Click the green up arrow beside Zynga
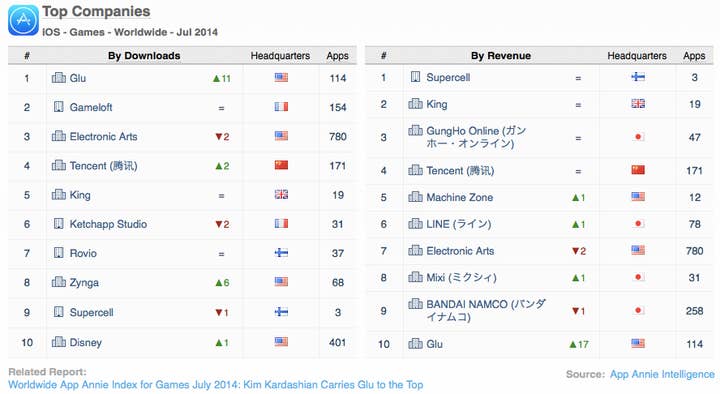 click(x=219, y=283)
